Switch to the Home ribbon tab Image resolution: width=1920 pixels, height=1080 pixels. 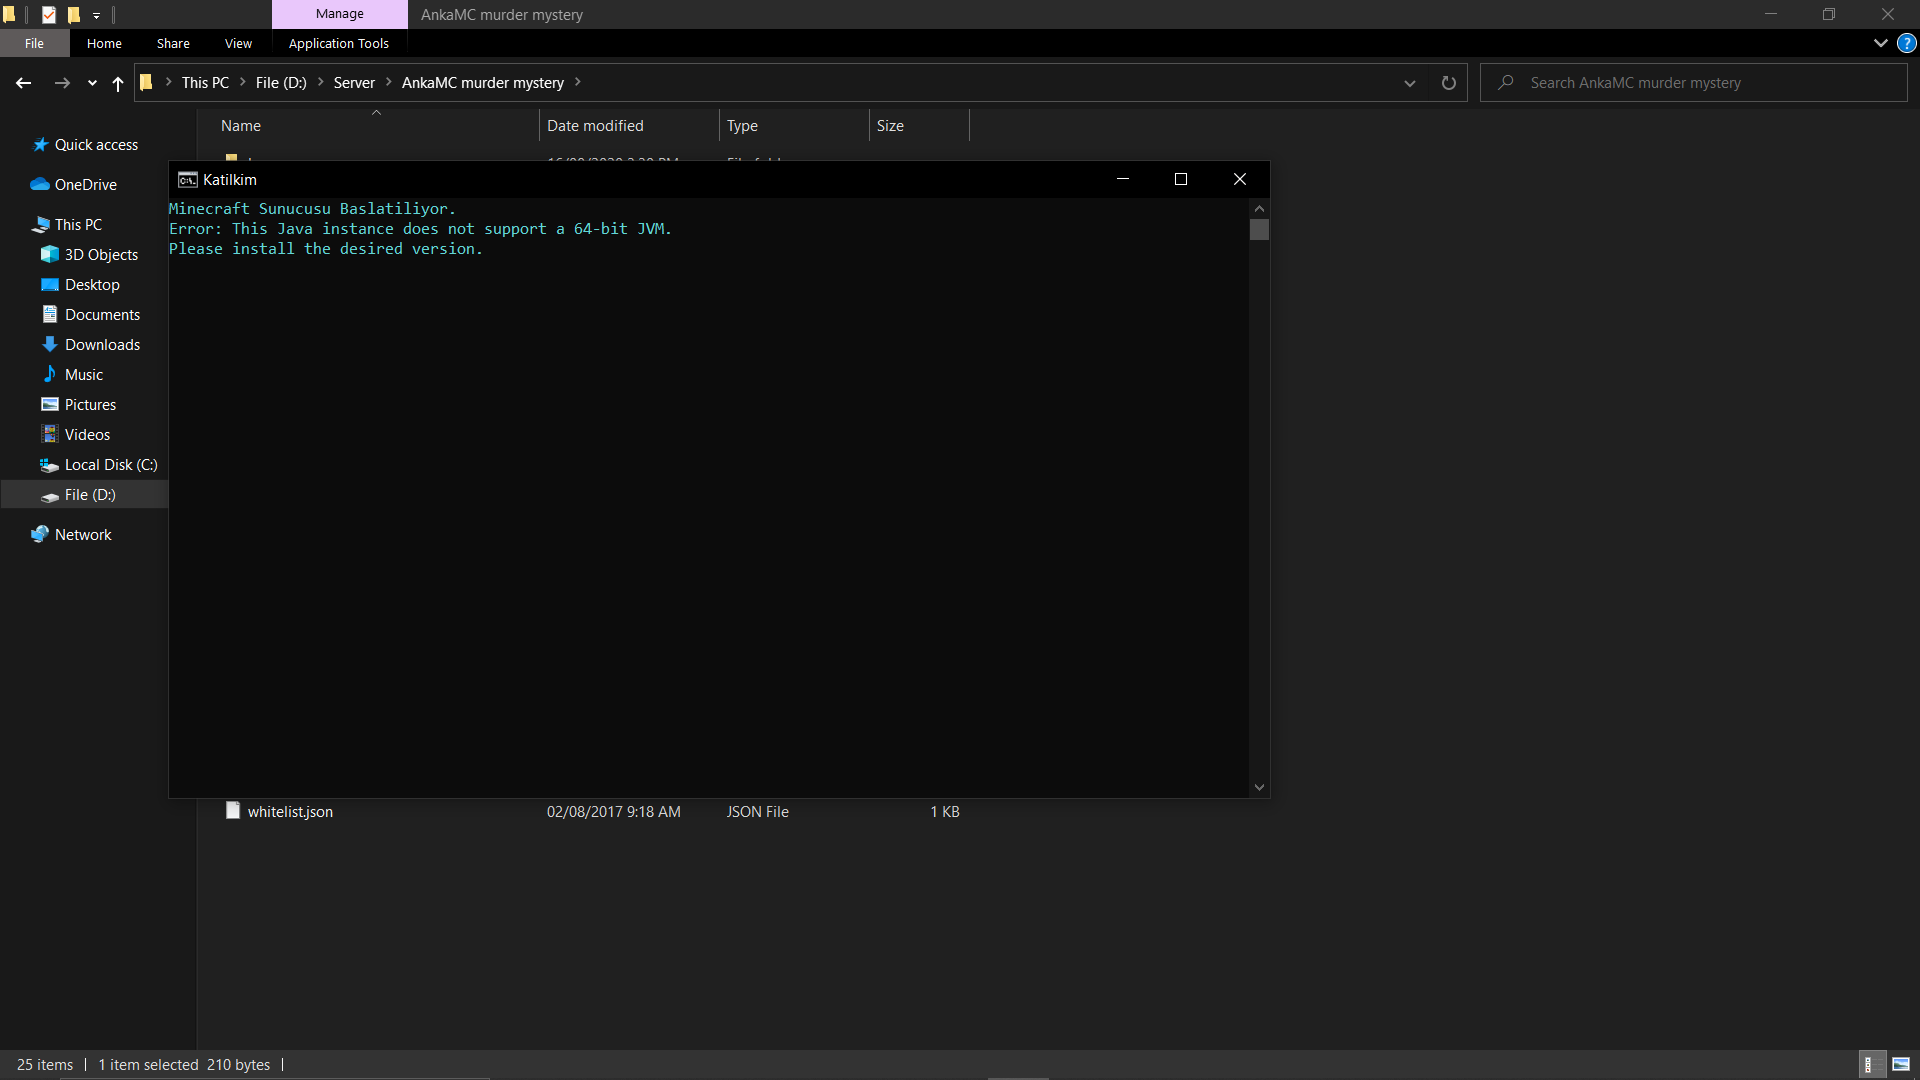coord(104,43)
